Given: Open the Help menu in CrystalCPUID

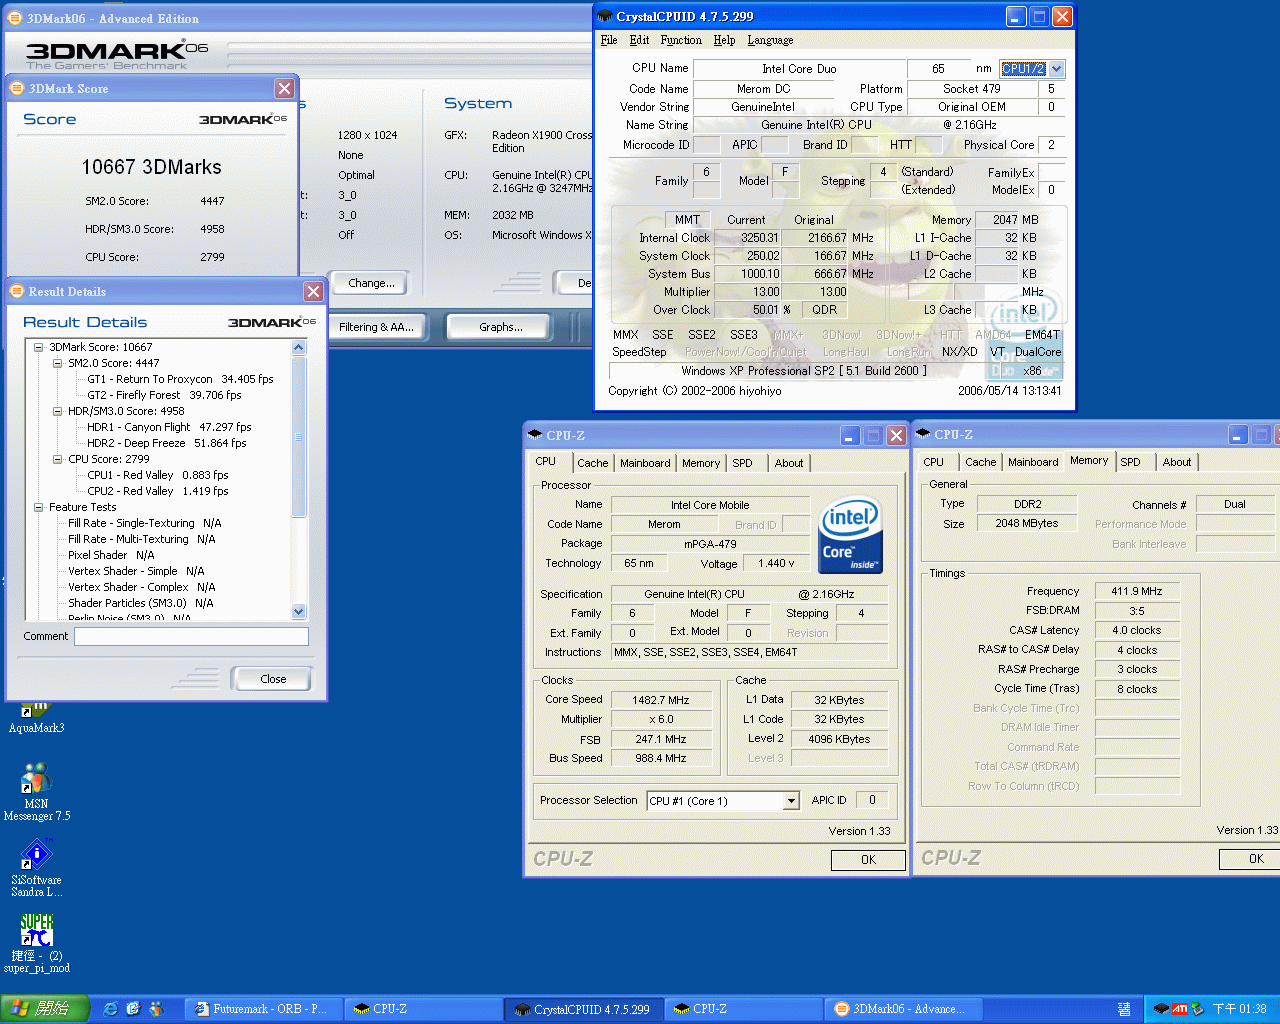Looking at the screenshot, I should (x=725, y=40).
